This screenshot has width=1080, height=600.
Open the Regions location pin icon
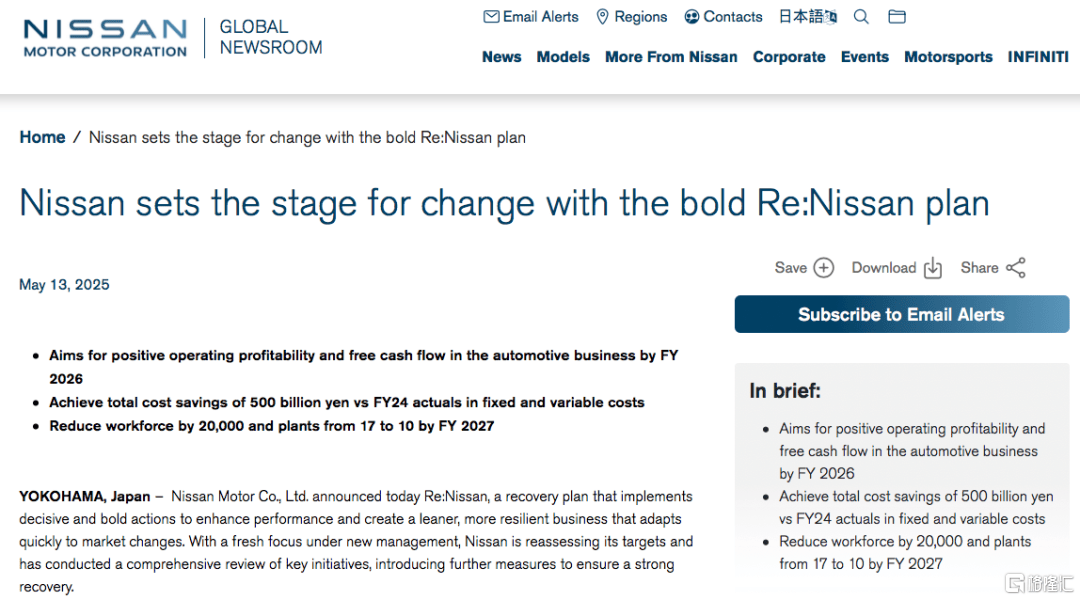[x=602, y=17]
